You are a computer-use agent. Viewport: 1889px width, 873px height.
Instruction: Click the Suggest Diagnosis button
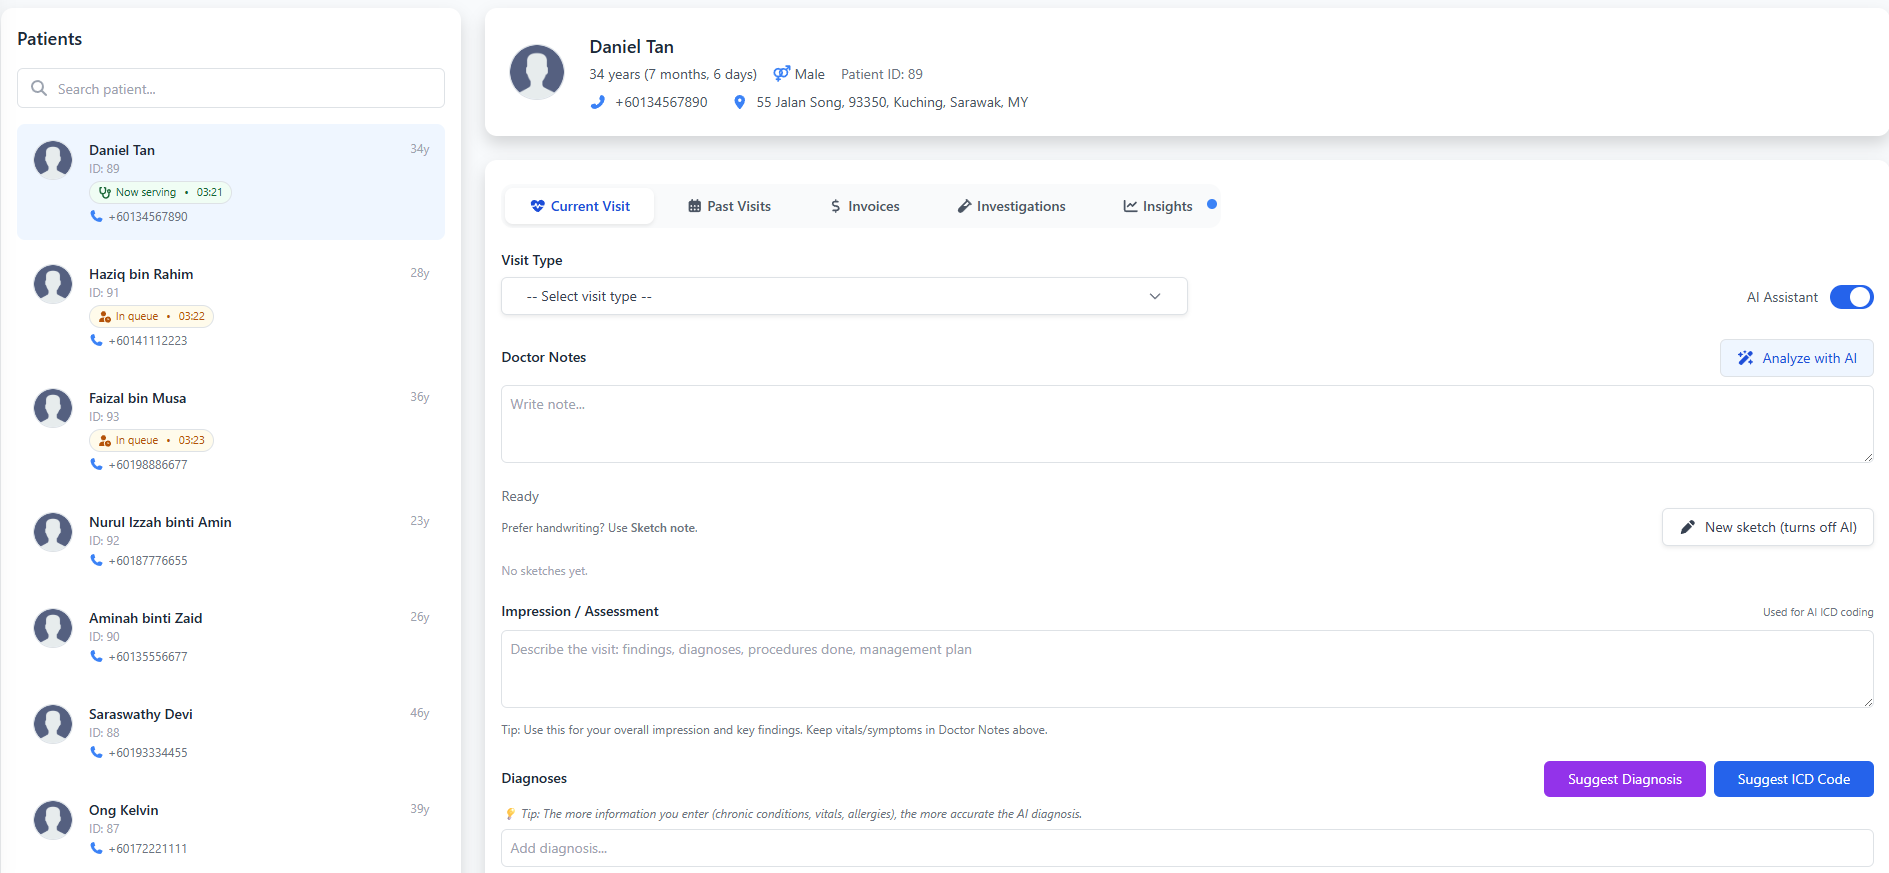pyautogui.click(x=1624, y=779)
